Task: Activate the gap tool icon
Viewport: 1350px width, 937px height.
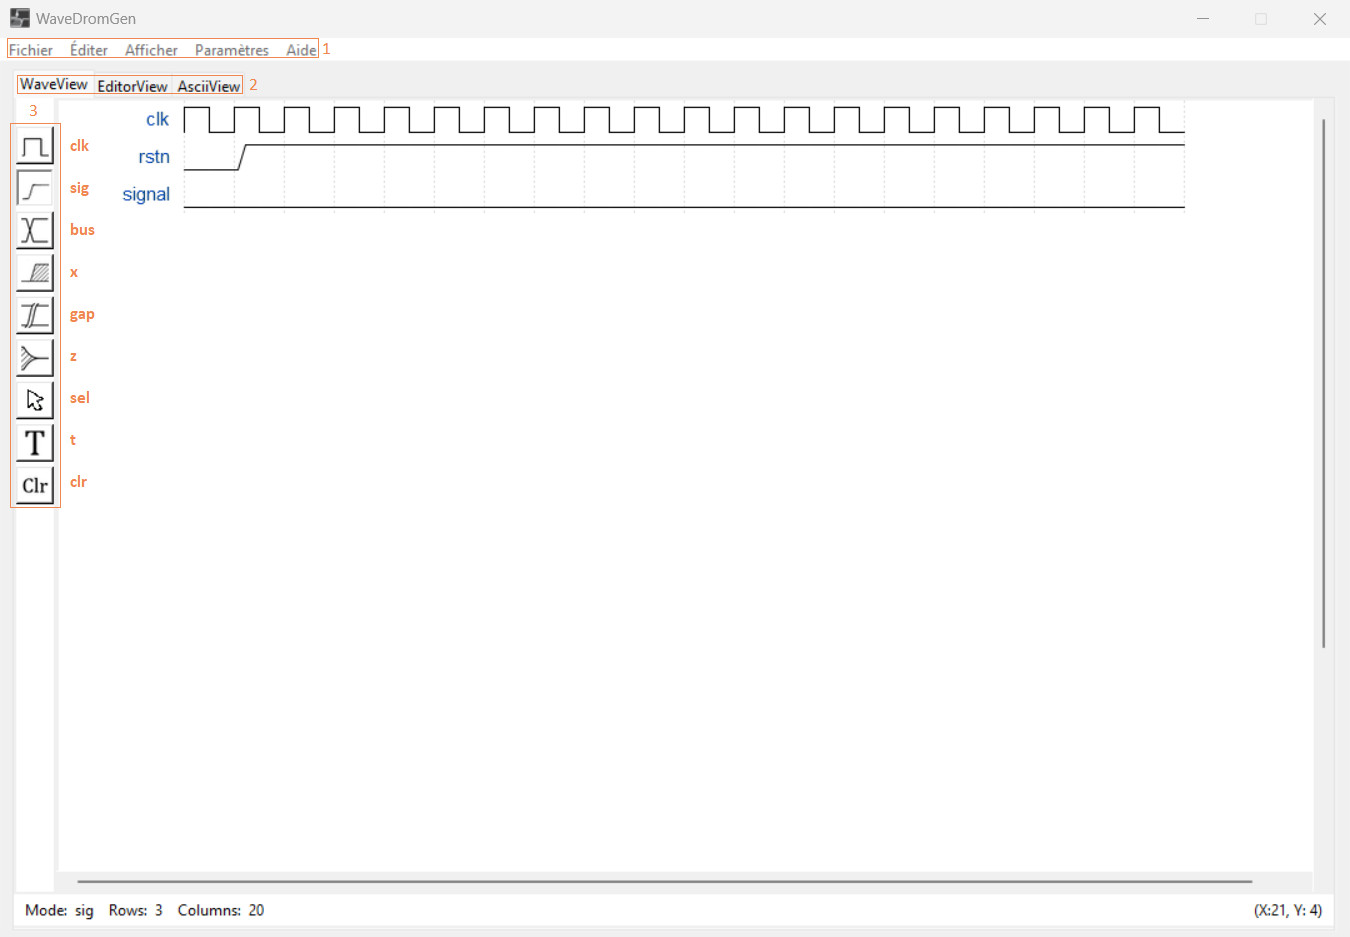Action: pos(35,315)
